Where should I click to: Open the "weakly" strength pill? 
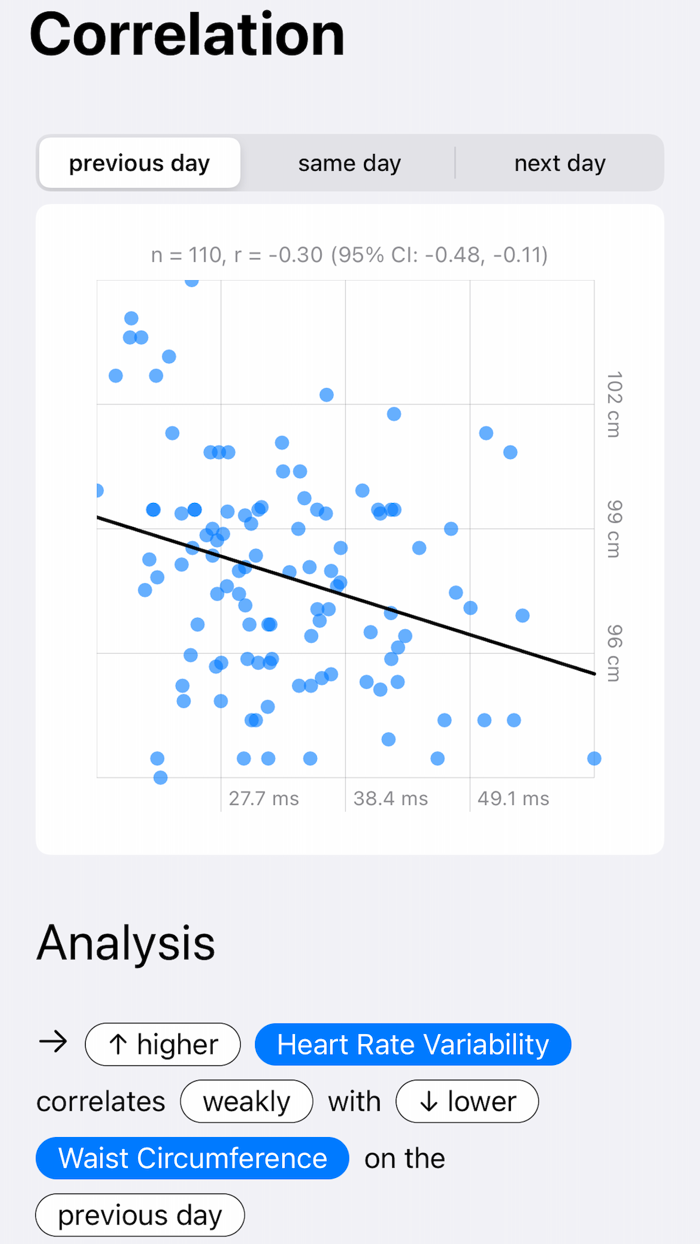click(x=246, y=1102)
